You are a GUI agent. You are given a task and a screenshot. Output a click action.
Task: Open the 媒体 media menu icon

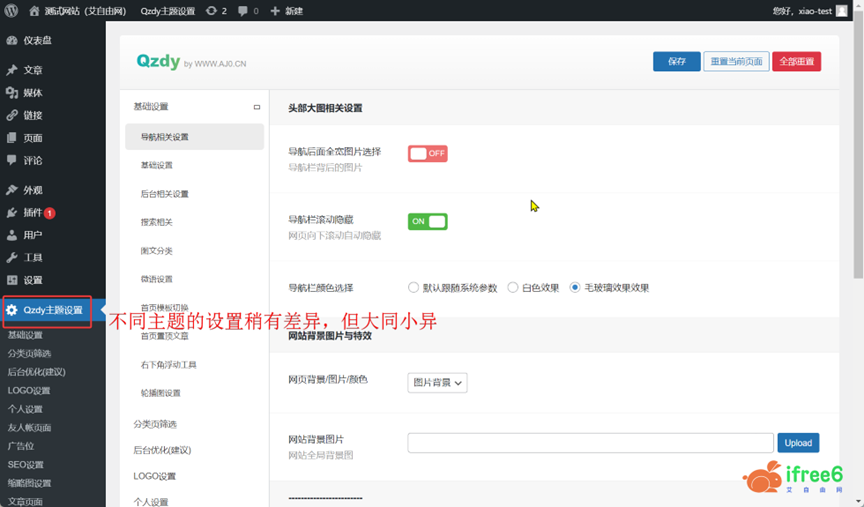[12, 93]
